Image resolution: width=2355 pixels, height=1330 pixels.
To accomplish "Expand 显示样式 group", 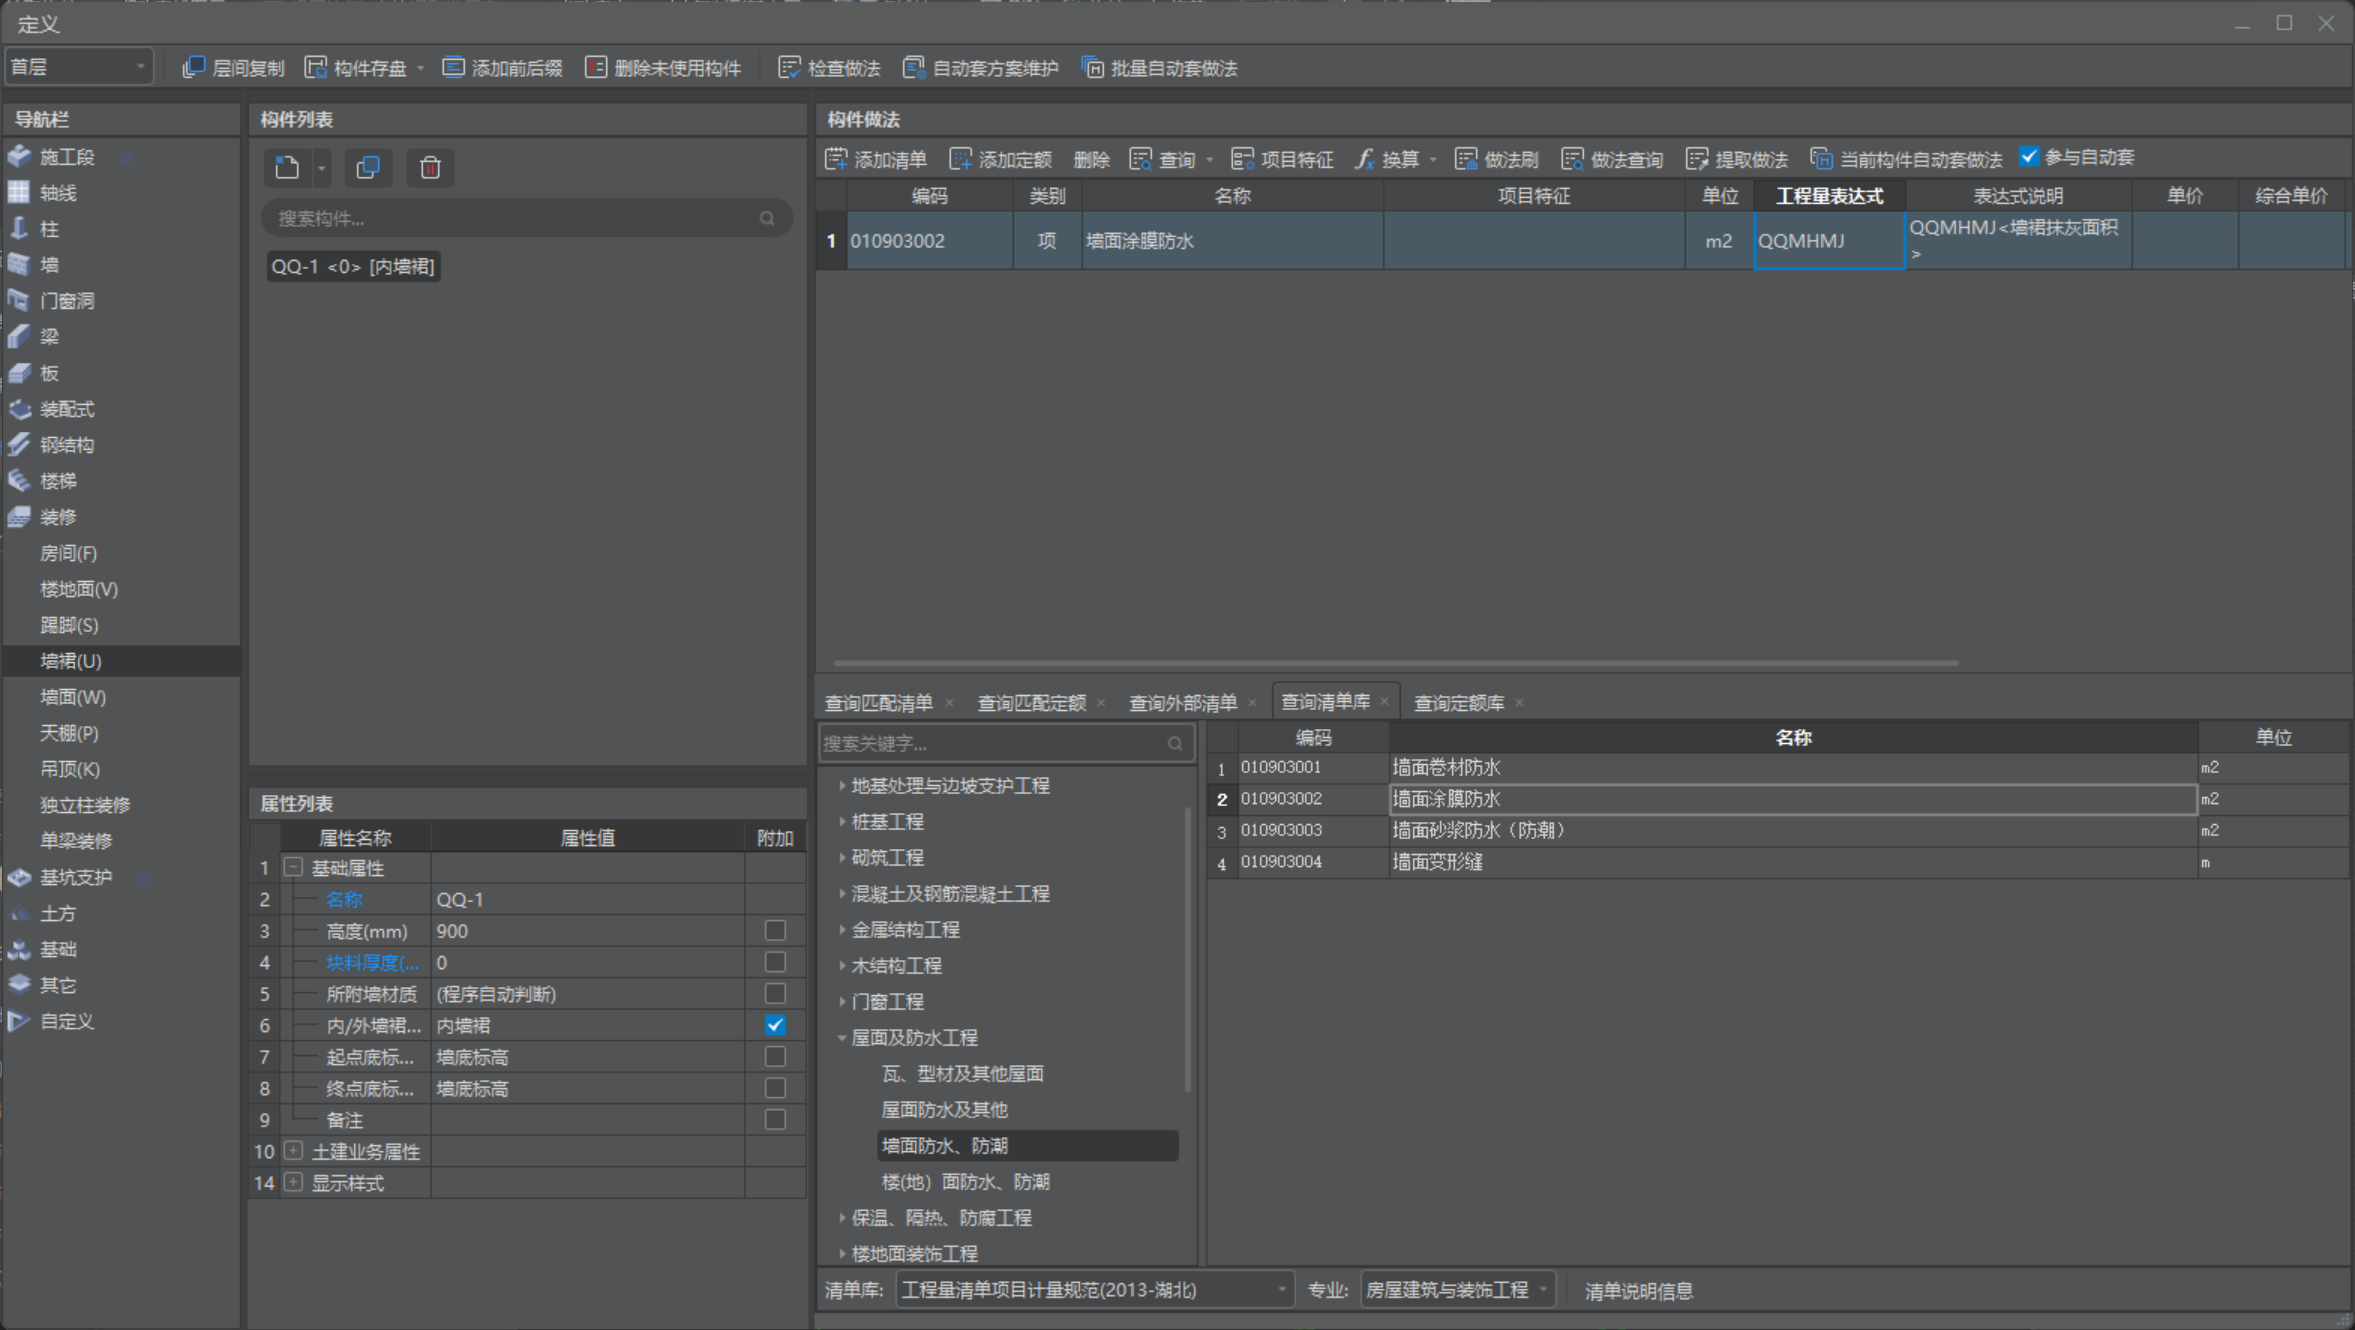I will [293, 1182].
